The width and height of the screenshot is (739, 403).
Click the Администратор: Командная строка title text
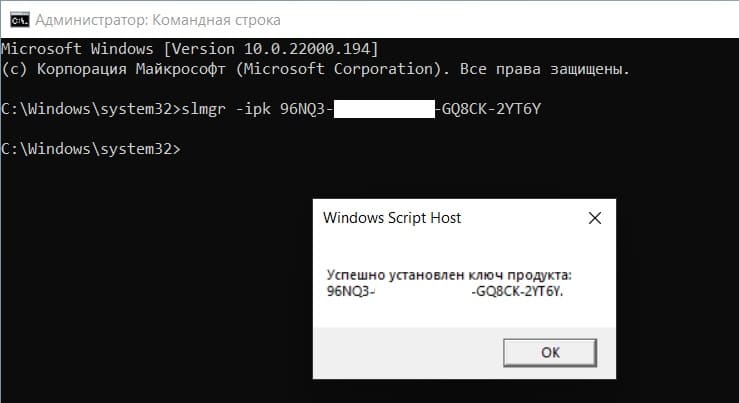pyautogui.click(x=158, y=20)
